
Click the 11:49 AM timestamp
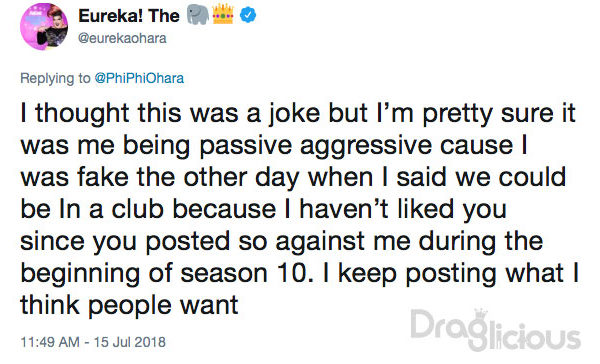[x=50, y=342]
